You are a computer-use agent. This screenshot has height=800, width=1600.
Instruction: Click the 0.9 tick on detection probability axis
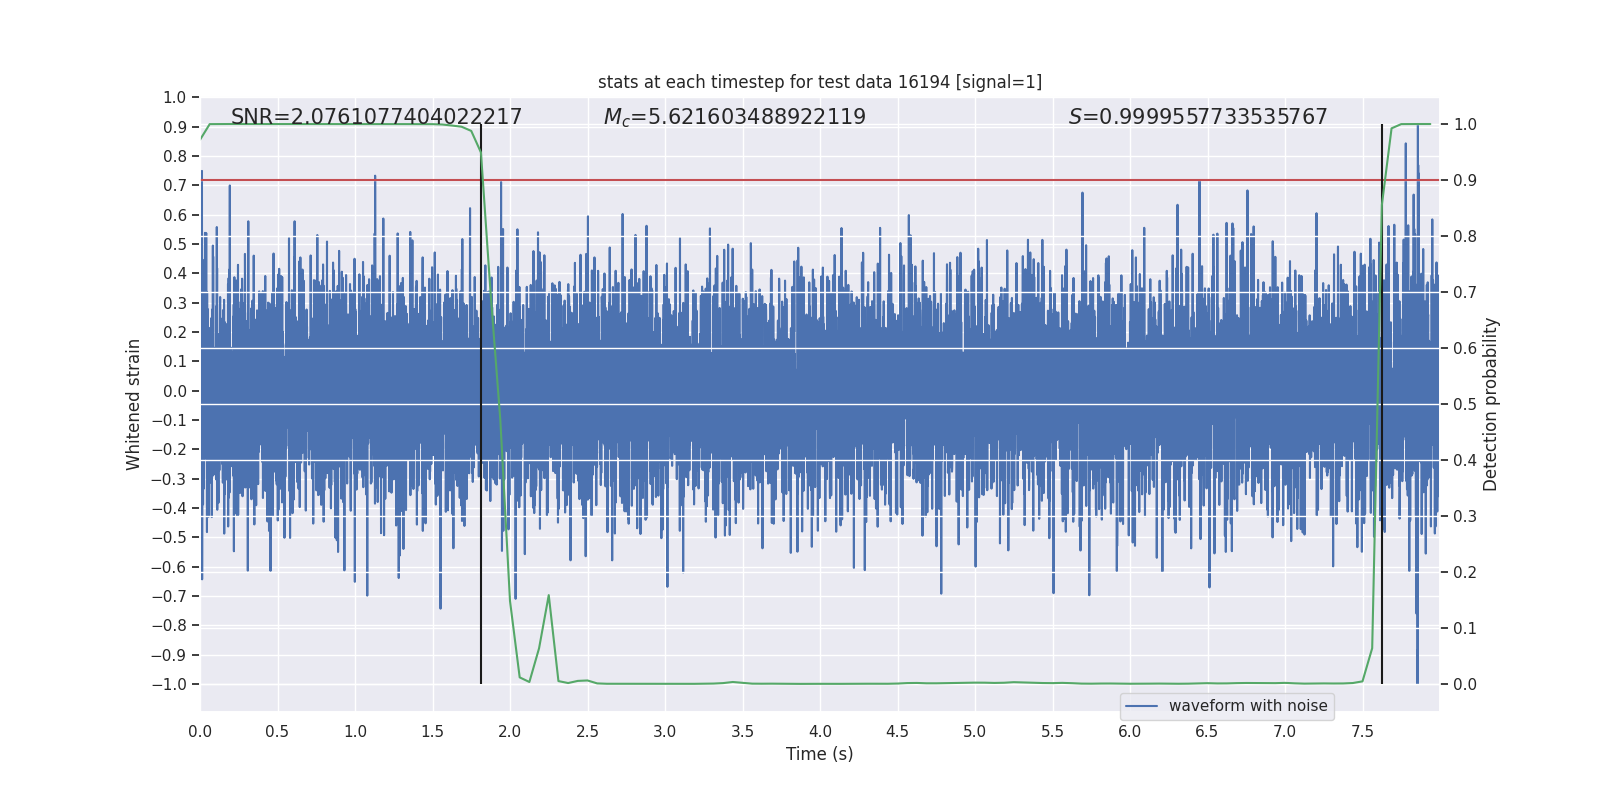click(x=1465, y=180)
